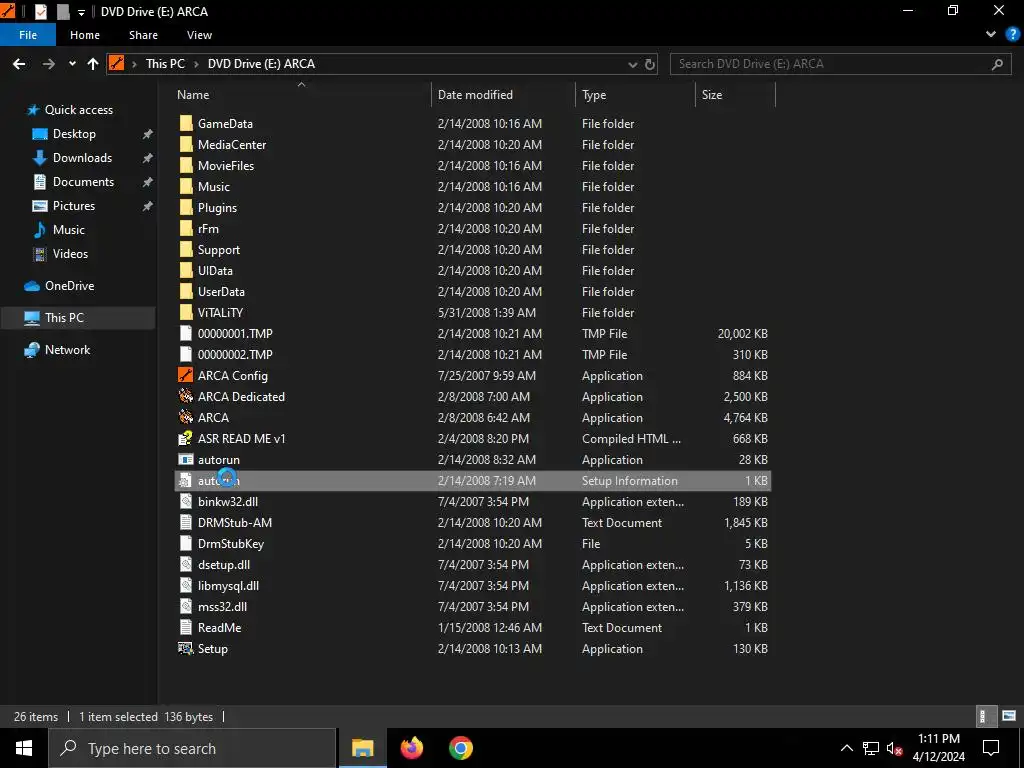Screen dimensions: 1024x768
Task: Select the MediaCenter folder row
Action: pos(474,144)
